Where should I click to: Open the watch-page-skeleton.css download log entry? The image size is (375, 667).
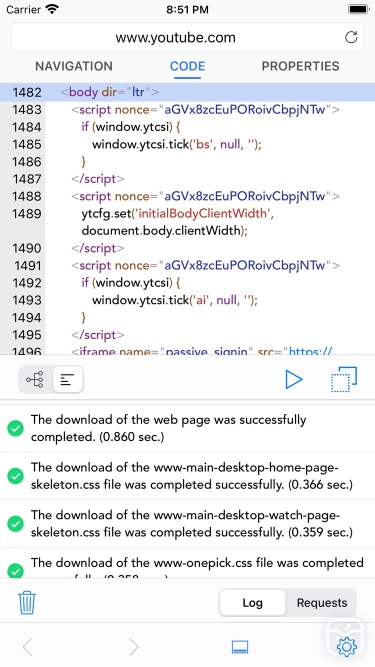(x=188, y=524)
